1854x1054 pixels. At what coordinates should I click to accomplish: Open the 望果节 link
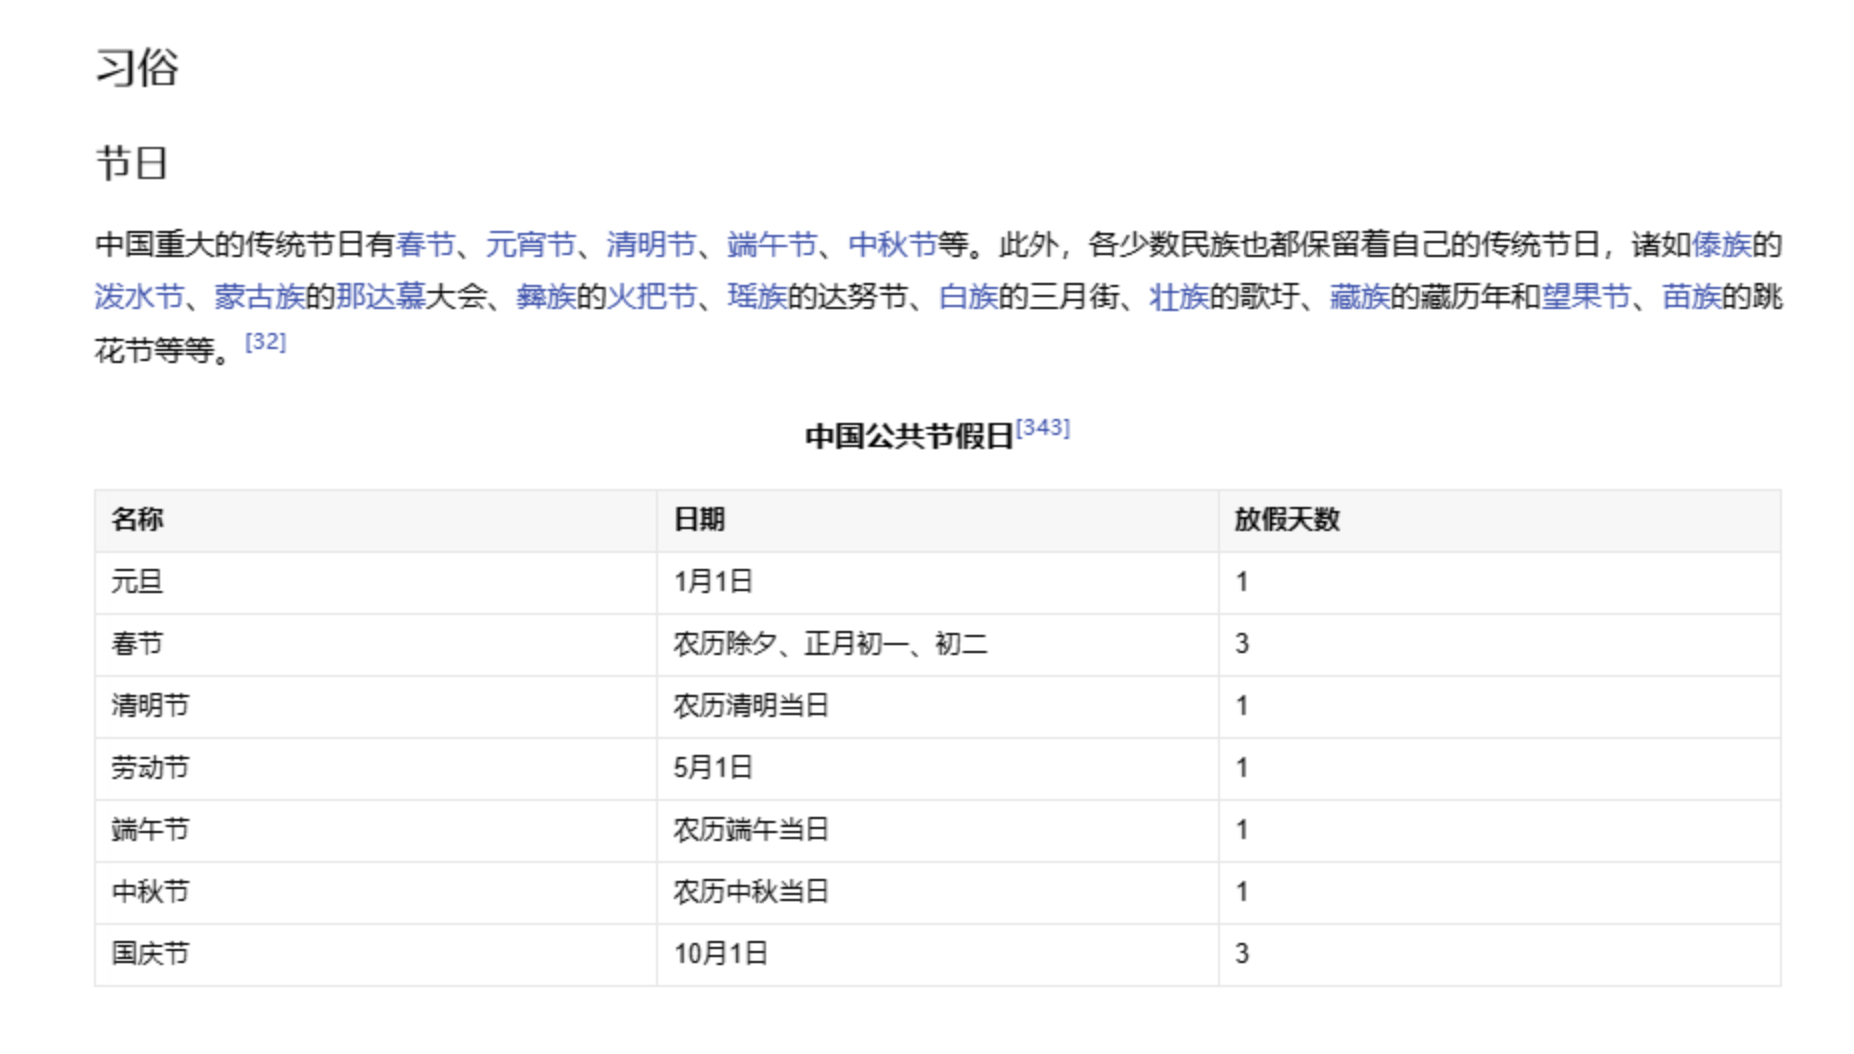[x=1586, y=297]
